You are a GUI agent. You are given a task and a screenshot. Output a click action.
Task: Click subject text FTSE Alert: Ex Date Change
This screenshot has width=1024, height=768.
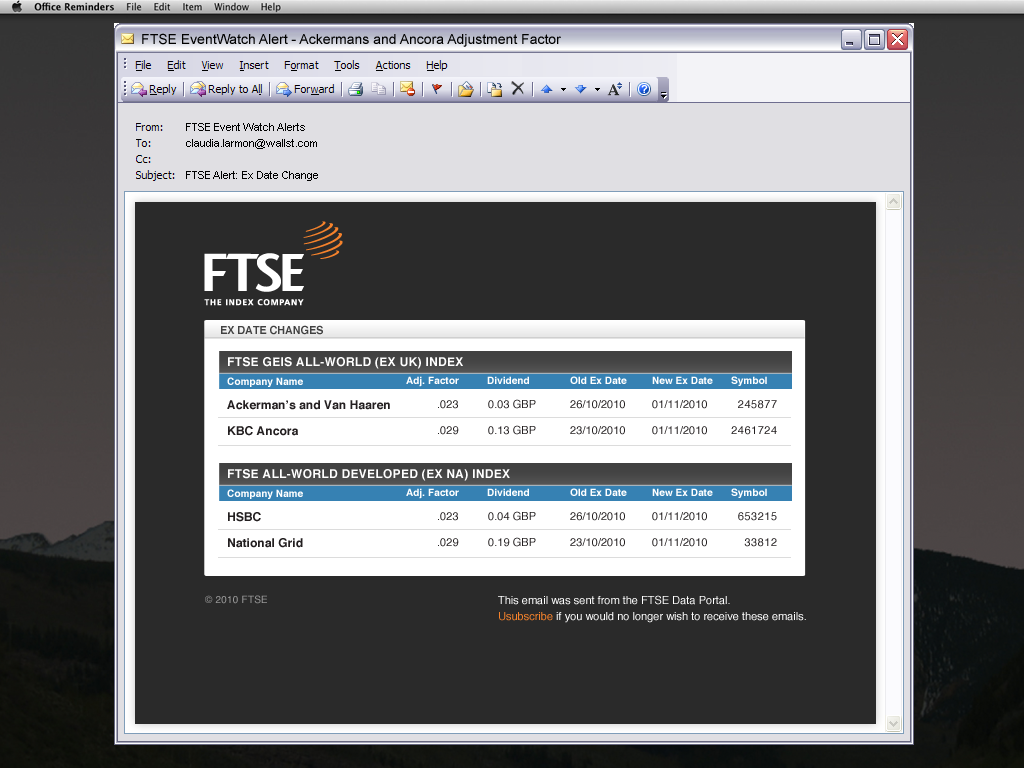click(251, 175)
